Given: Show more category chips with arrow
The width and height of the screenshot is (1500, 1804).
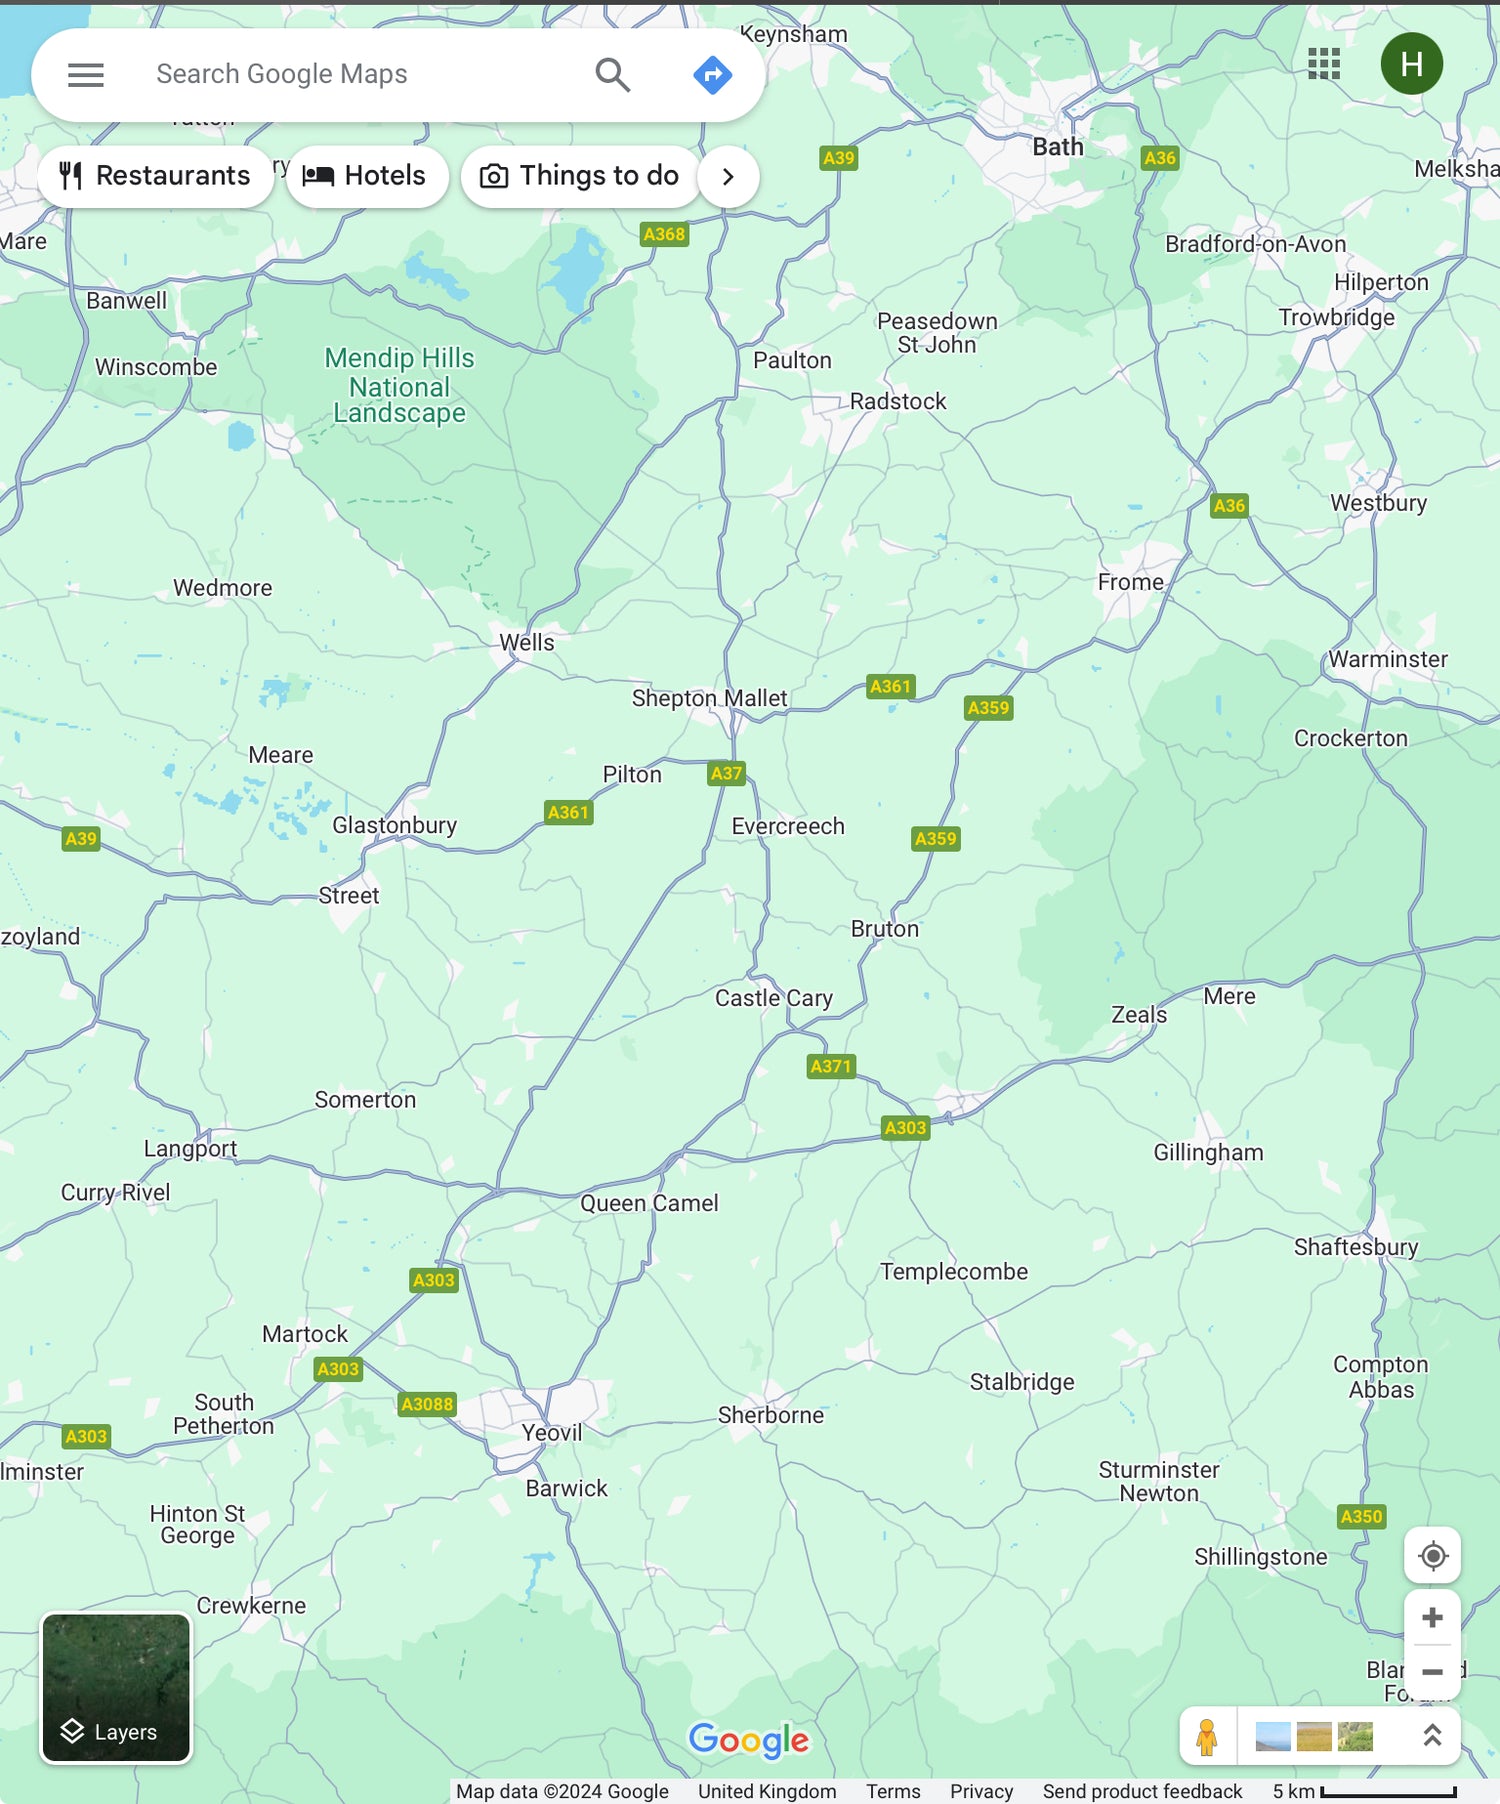Looking at the screenshot, I should pyautogui.click(x=728, y=177).
